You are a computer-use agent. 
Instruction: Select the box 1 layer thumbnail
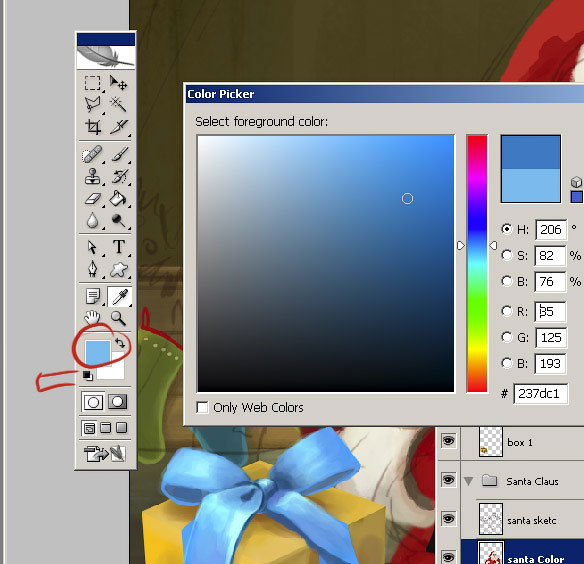(491, 442)
